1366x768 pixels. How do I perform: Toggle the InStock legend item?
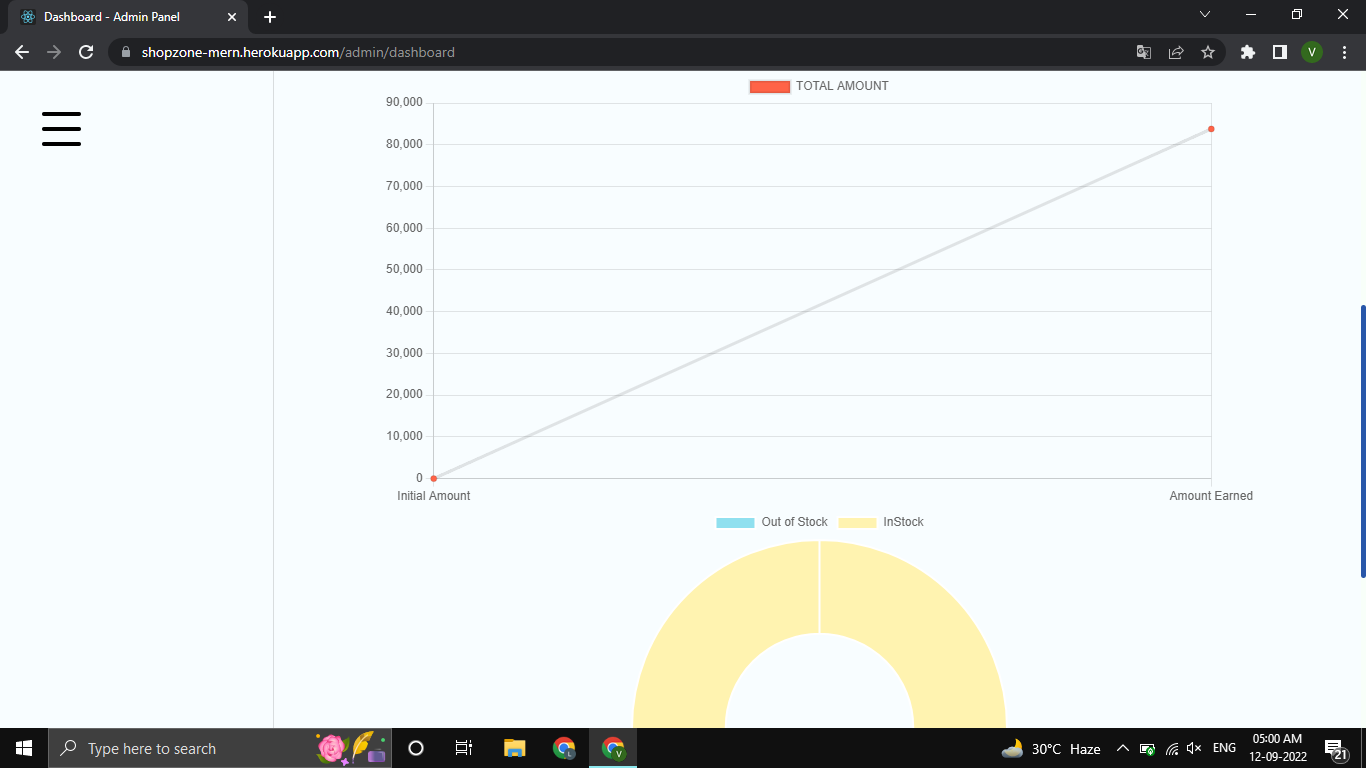881,522
